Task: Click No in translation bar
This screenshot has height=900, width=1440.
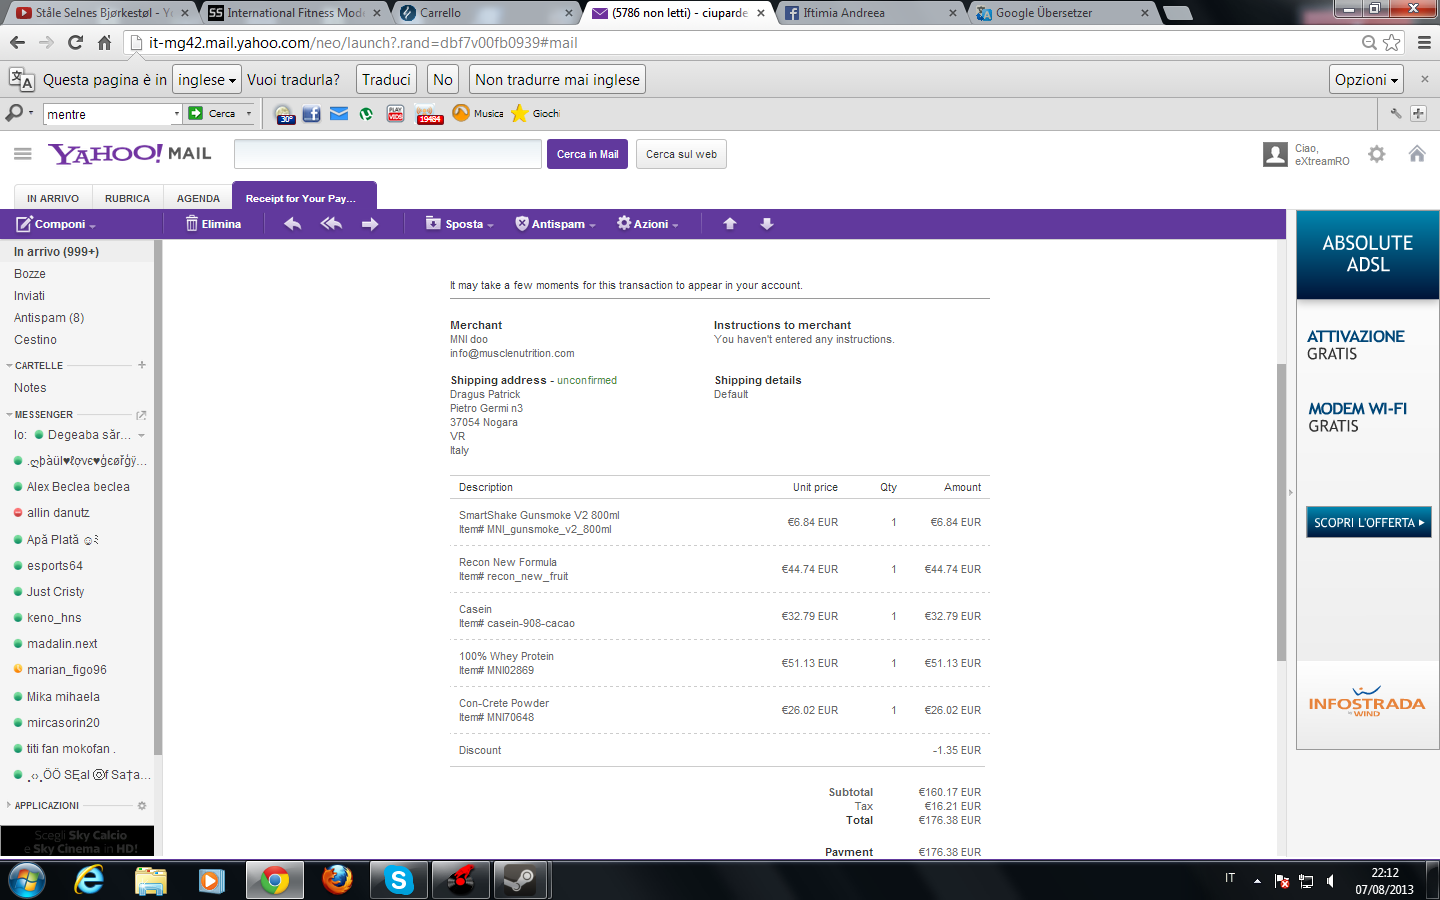Action: pyautogui.click(x=443, y=80)
